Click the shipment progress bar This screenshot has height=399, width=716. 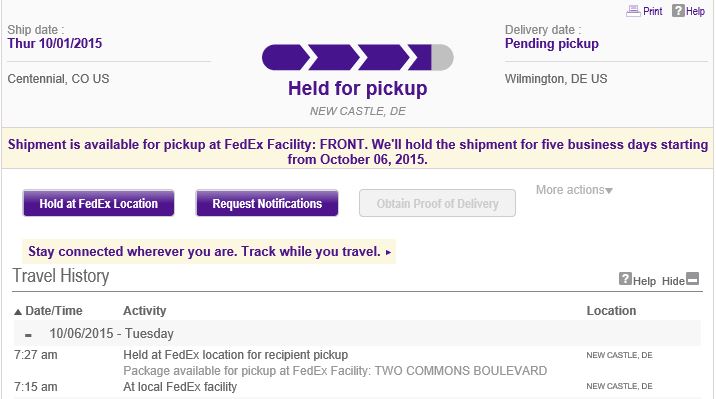click(x=358, y=58)
